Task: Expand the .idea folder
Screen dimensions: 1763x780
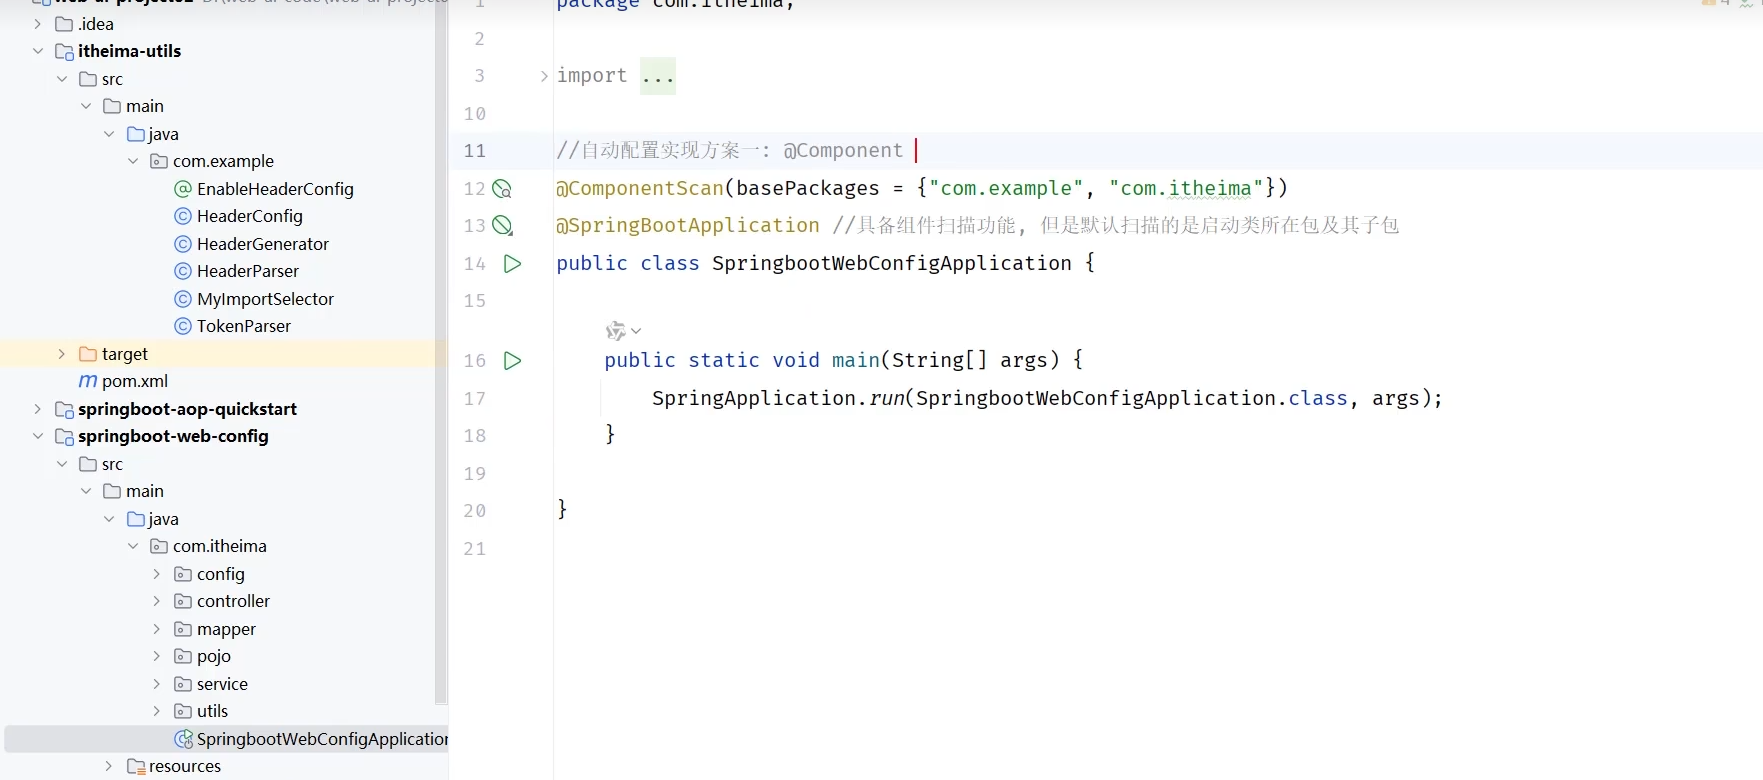Action: point(38,24)
